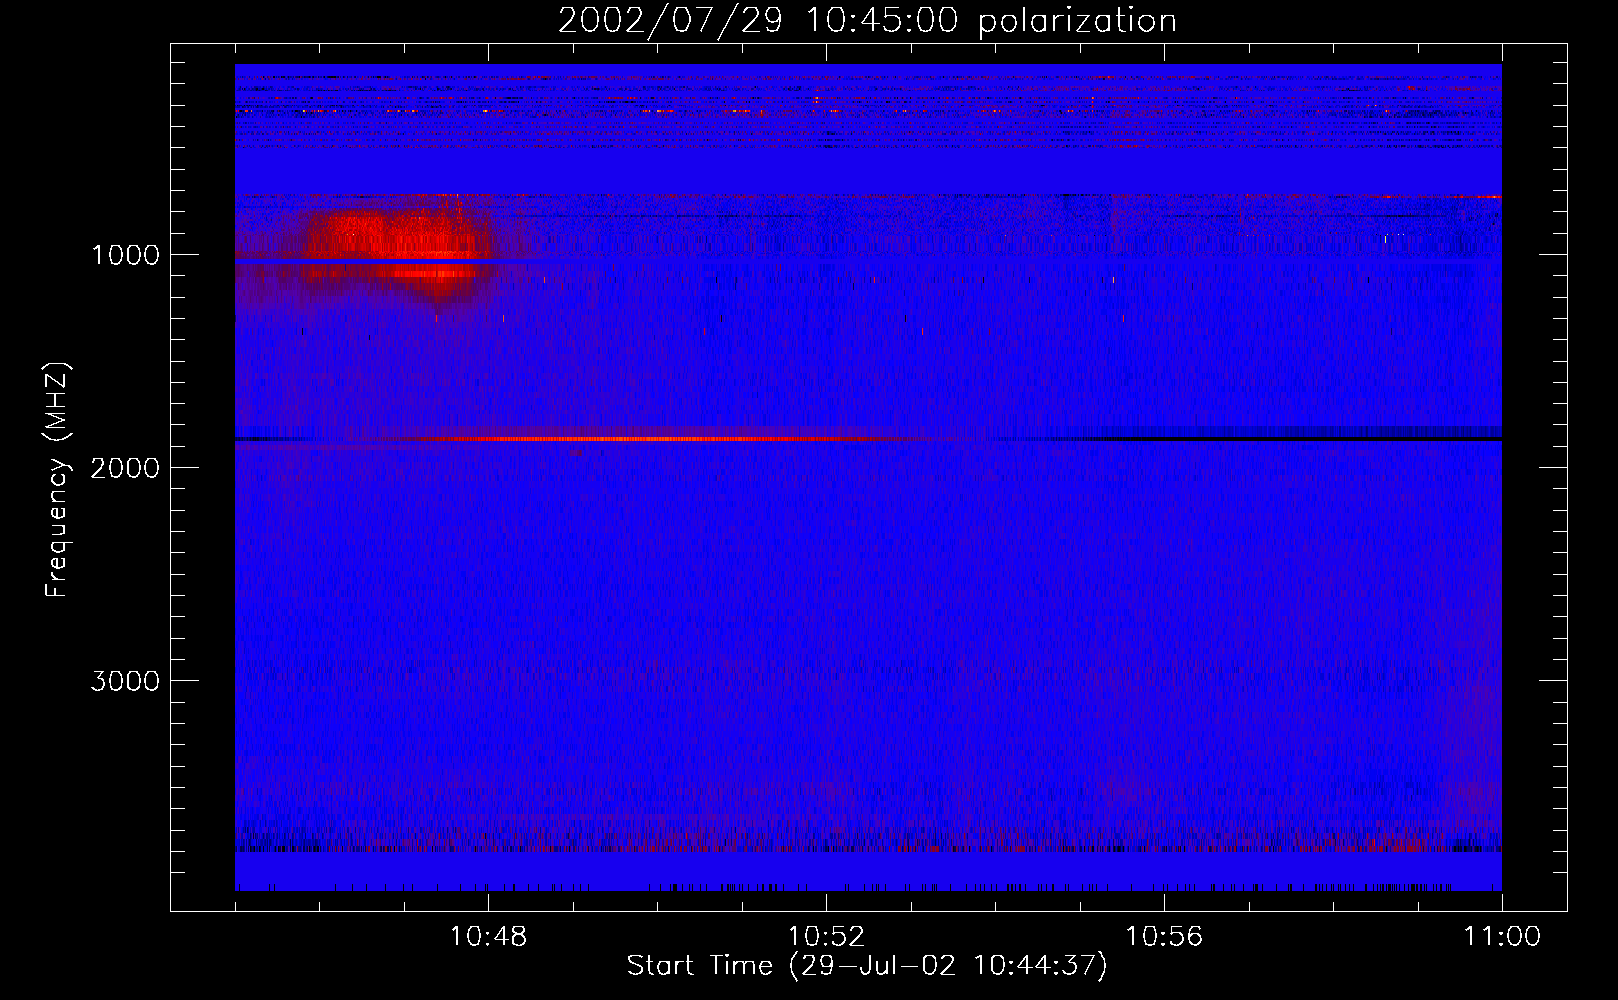Click the 10:48 time tick label
This screenshot has height=1000, width=1618.
tap(488, 937)
